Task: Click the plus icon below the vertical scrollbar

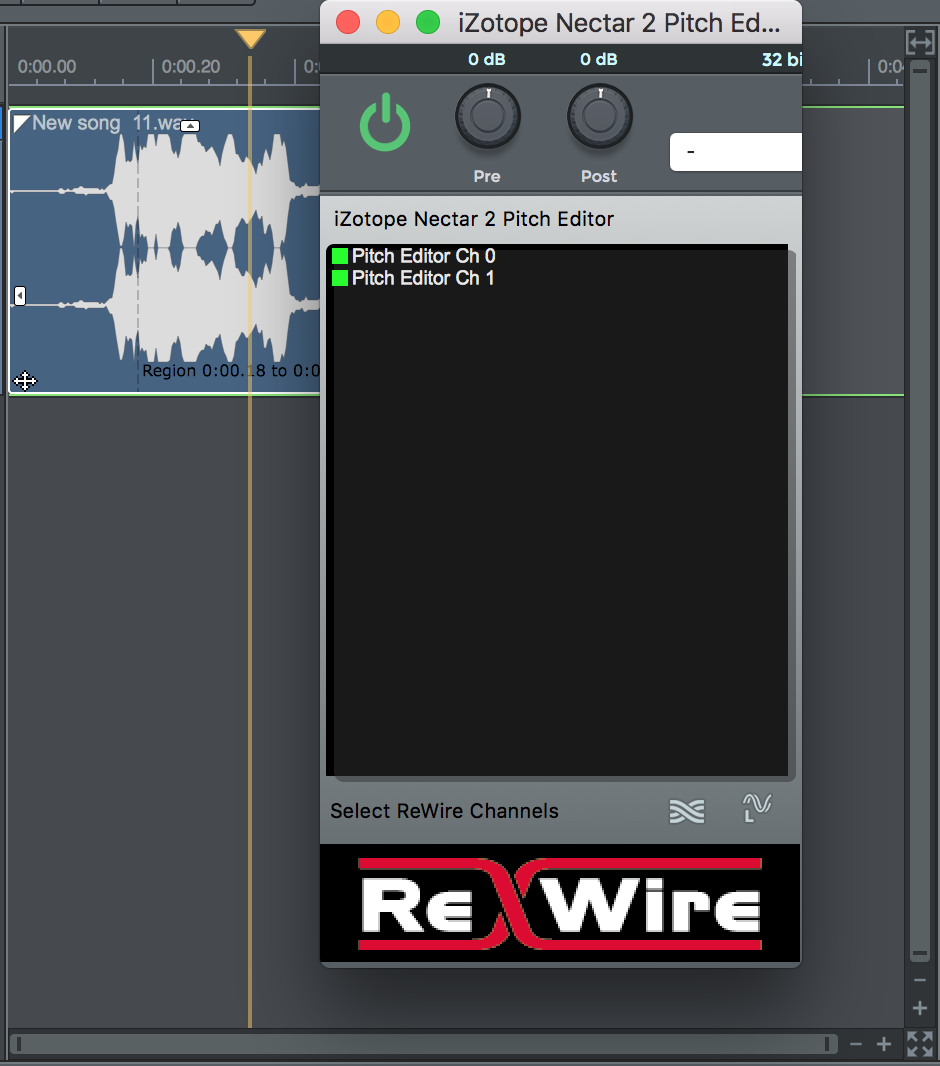Action: pyautogui.click(x=920, y=1008)
